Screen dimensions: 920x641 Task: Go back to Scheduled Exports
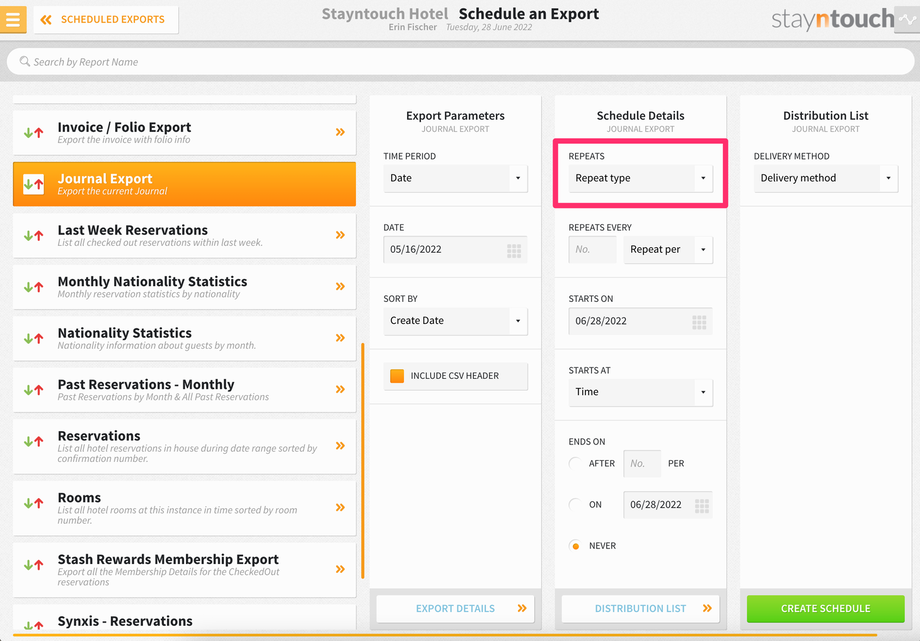tap(106, 19)
